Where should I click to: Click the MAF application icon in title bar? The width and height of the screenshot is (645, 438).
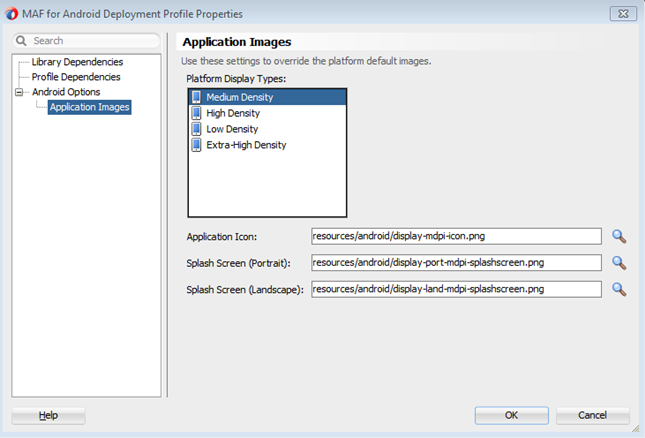pyautogui.click(x=12, y=14)
